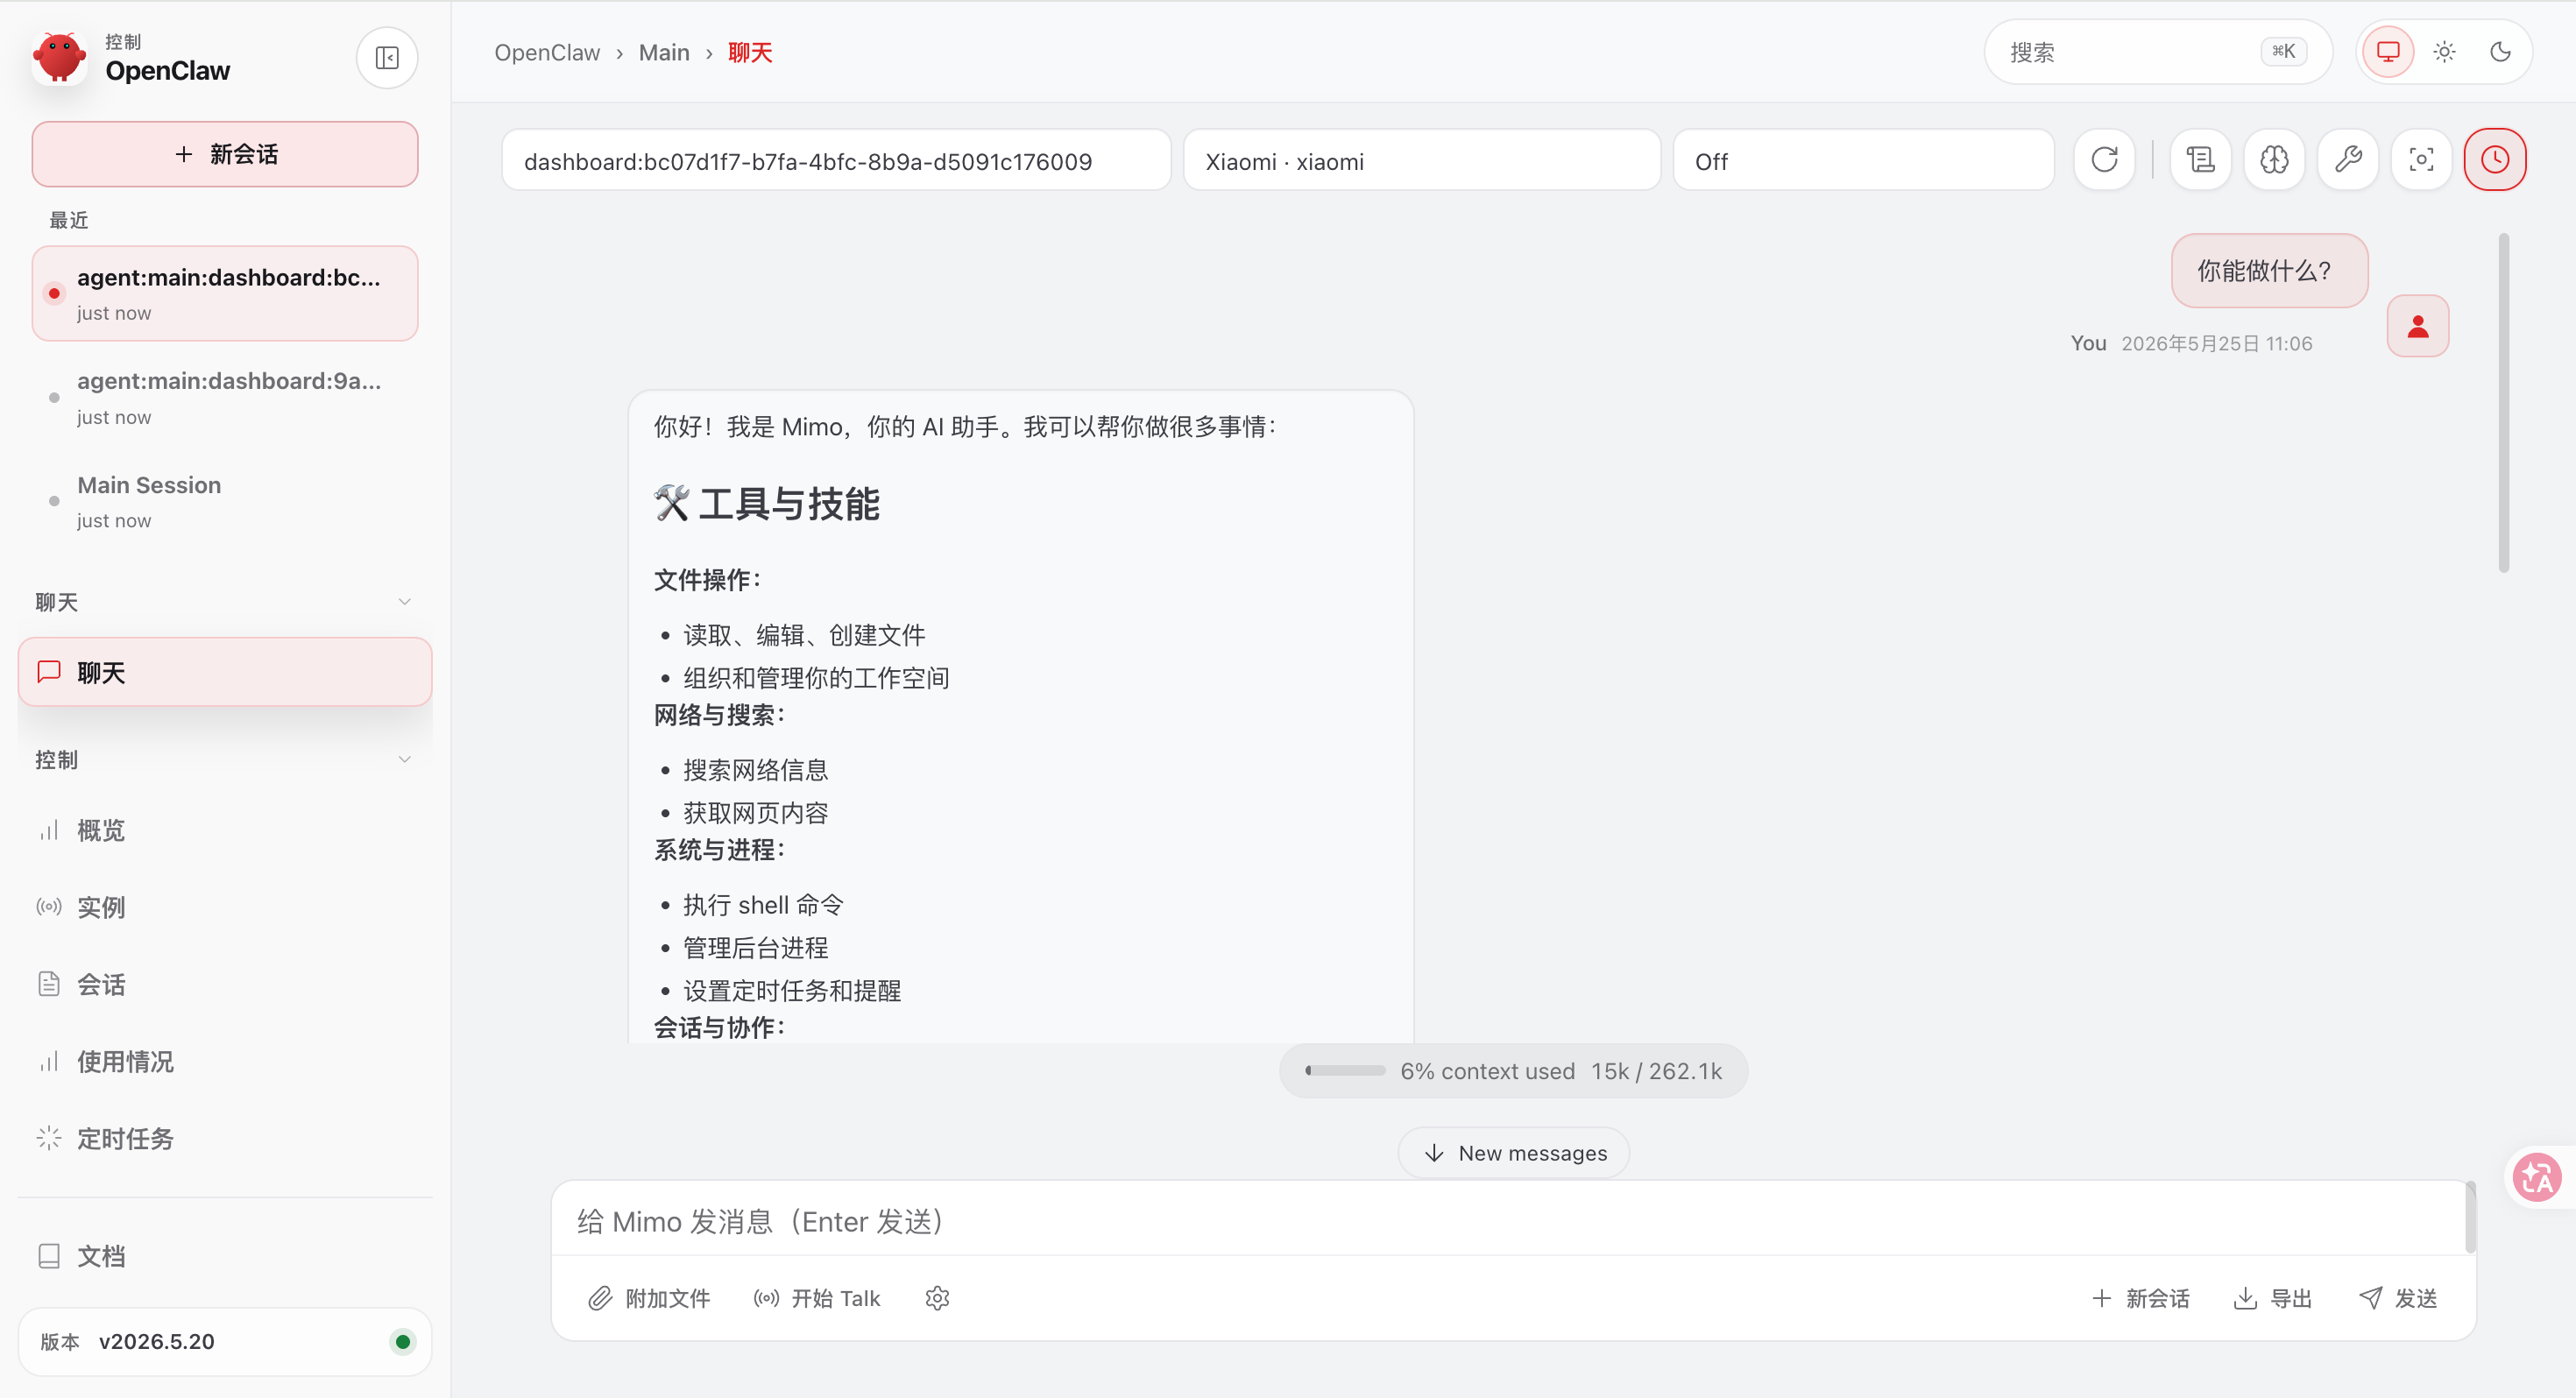Select the Main Session entry
This screenshot has width=2576, height=1398.
coord(225,501)
